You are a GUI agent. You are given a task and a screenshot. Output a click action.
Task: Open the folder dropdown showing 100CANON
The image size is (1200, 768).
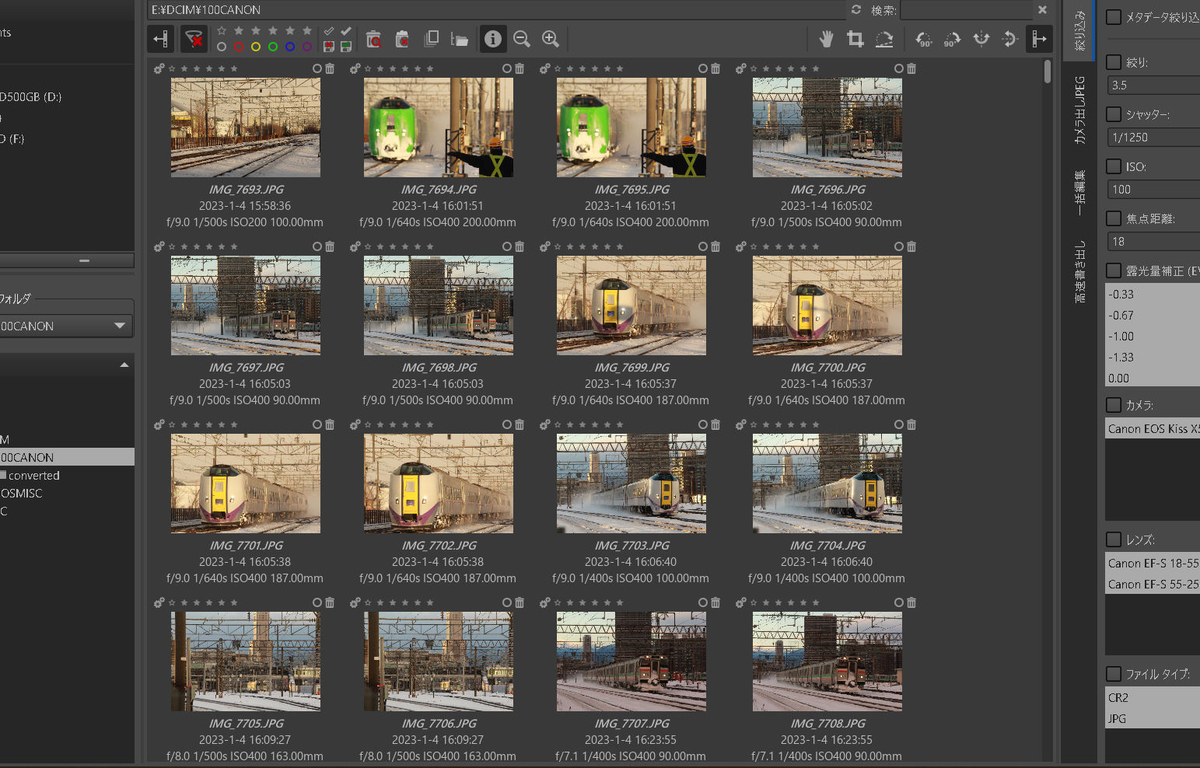121,326
